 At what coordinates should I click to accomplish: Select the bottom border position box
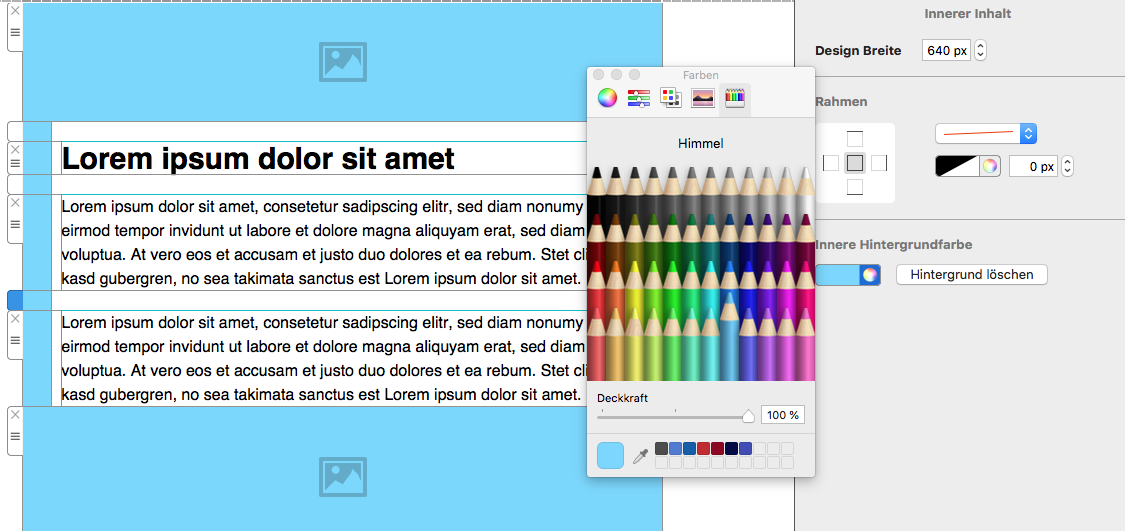(x=855, y=187)
